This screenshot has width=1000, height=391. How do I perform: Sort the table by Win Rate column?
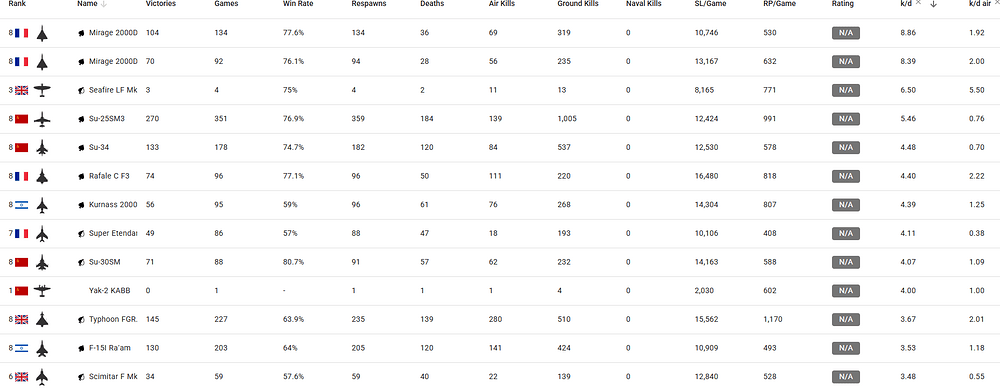pyautogui.click(x=298, y=4)
